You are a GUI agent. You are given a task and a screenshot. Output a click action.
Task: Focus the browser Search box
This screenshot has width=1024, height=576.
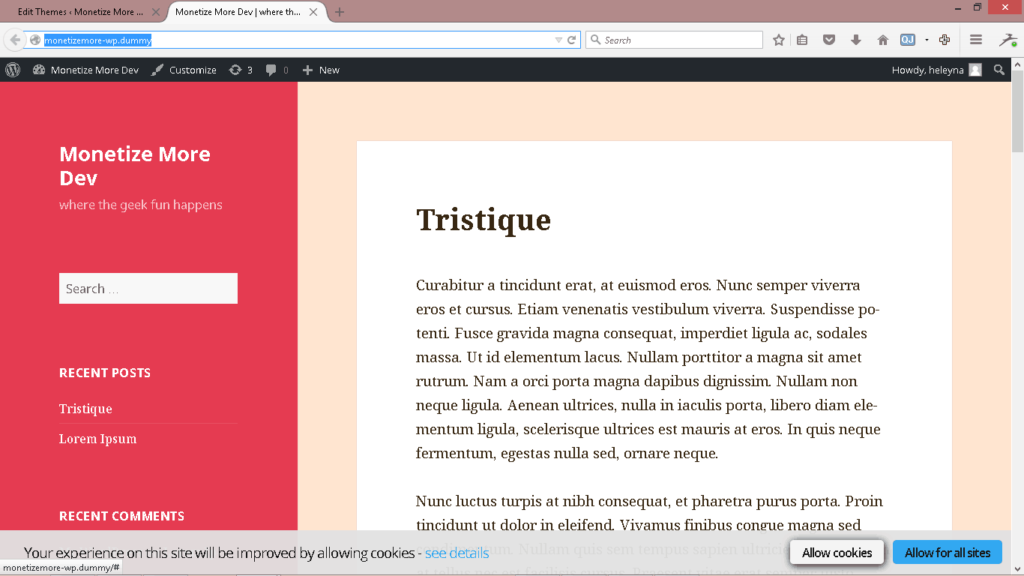click(674, 40)
